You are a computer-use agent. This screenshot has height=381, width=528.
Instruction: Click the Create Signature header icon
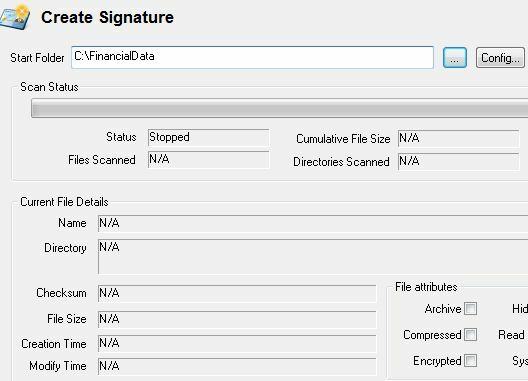click(15, 17)
